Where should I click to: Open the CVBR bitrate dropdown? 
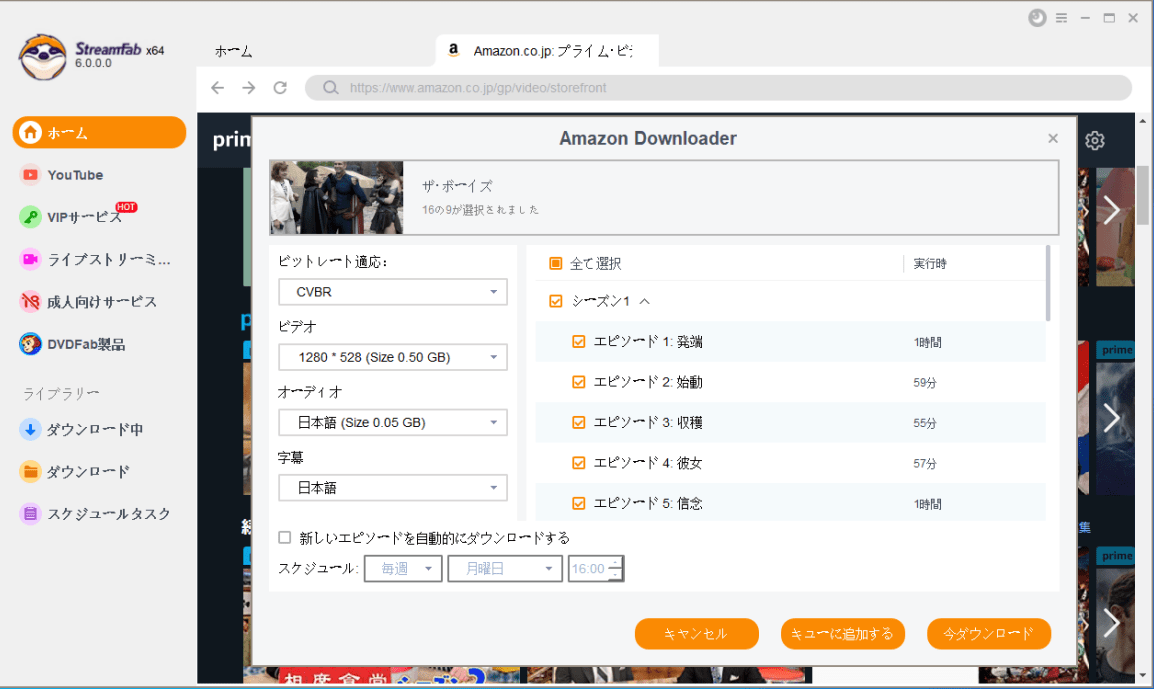pos(393,292)
